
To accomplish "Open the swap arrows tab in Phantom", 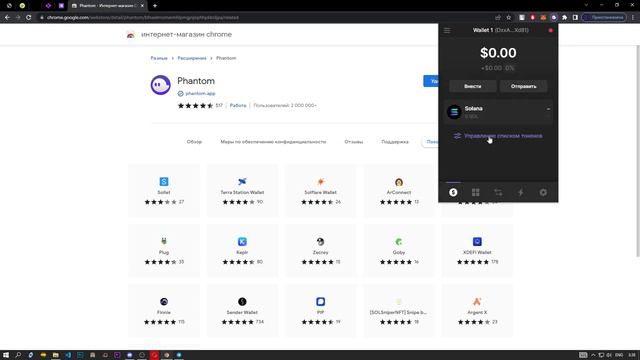I will click(x=498, y=192).
